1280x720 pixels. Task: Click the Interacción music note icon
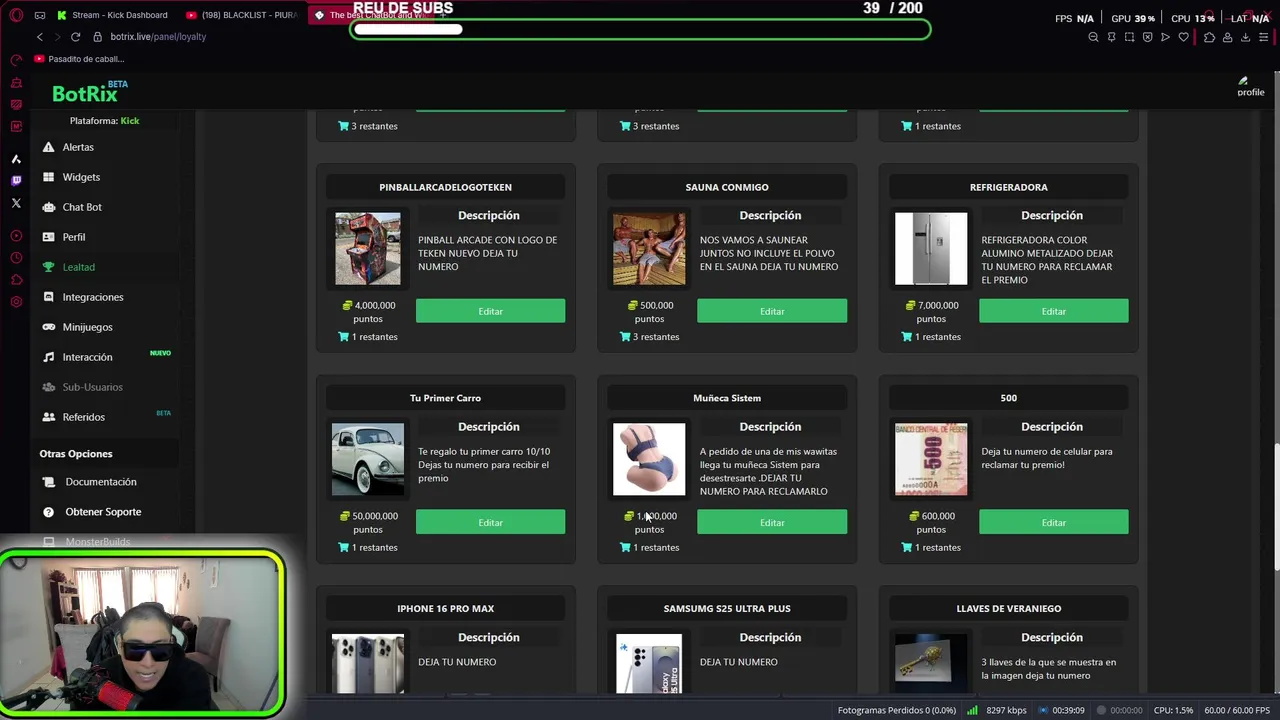point(48,357)
